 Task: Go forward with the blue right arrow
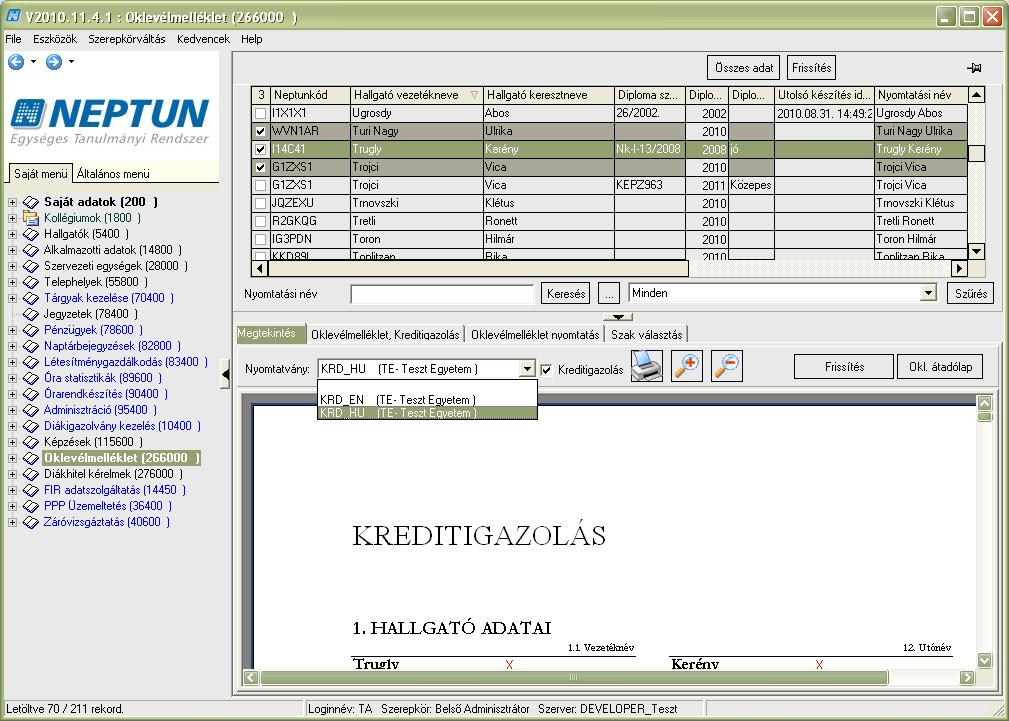click(x=54, y=62)
